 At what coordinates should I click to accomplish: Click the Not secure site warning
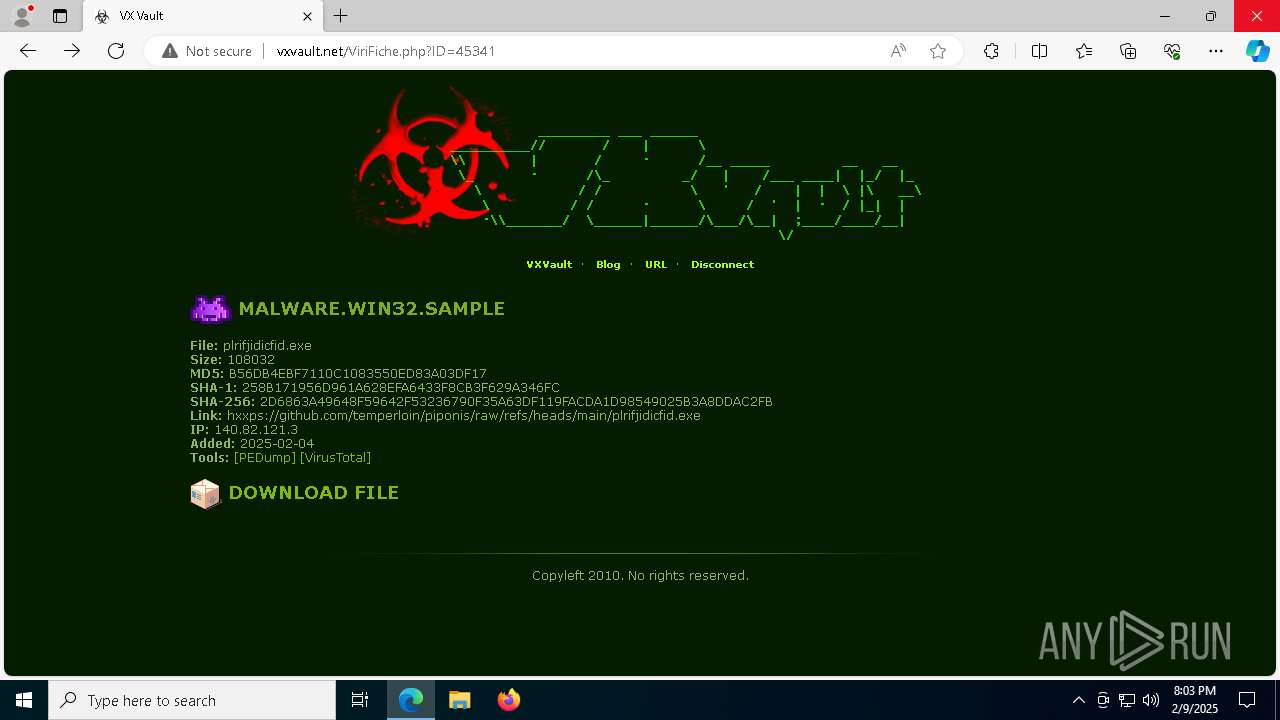207,51
